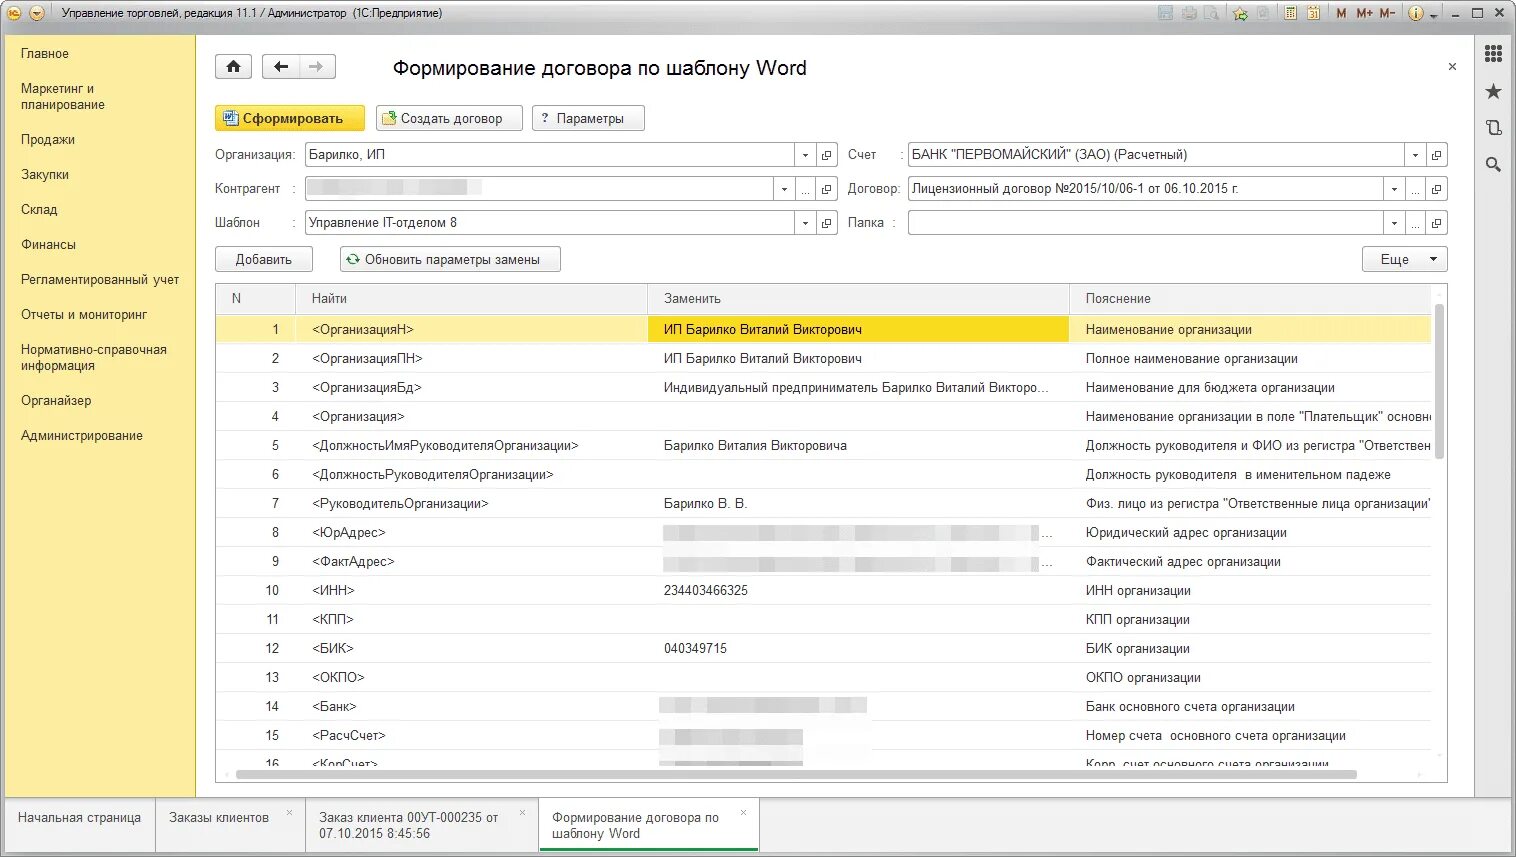Click the print icon in title bar
The height and width of the screenshot is (857, 1516).
[x=1189, y=13]
